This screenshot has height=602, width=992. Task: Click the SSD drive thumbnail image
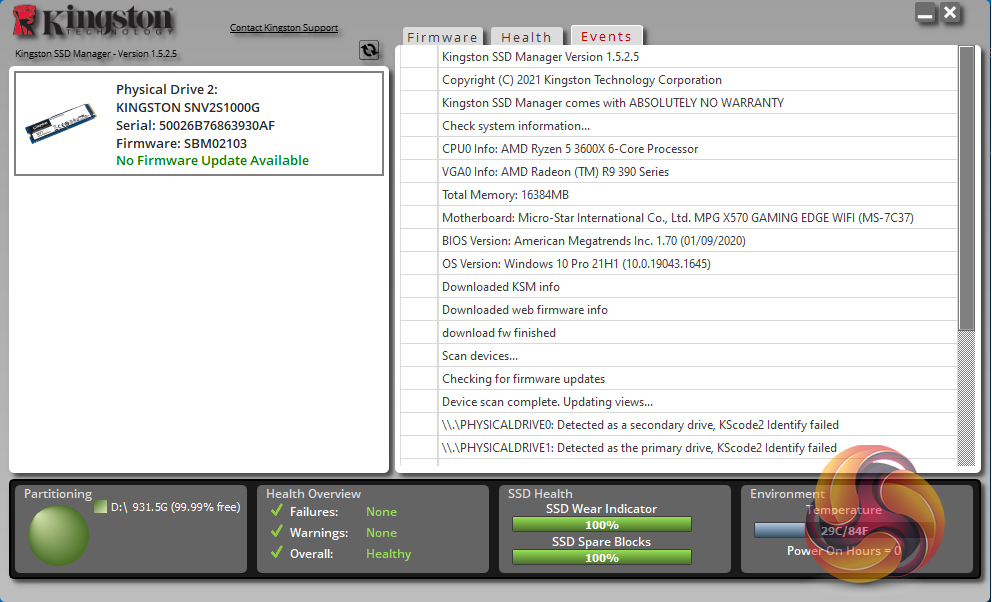point(61,123)
